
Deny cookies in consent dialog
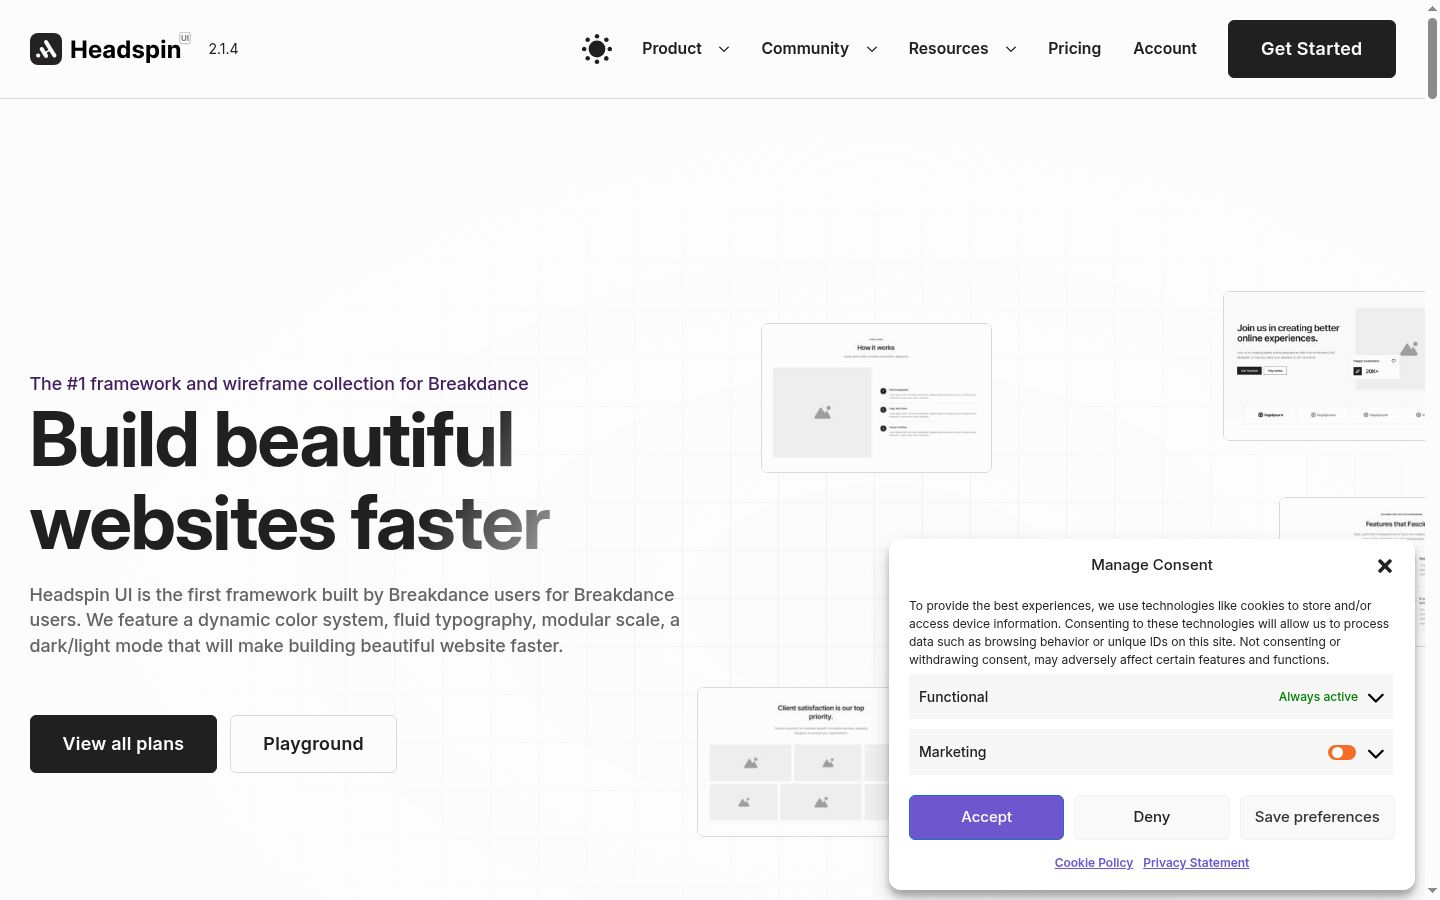tap(1152, 817)
